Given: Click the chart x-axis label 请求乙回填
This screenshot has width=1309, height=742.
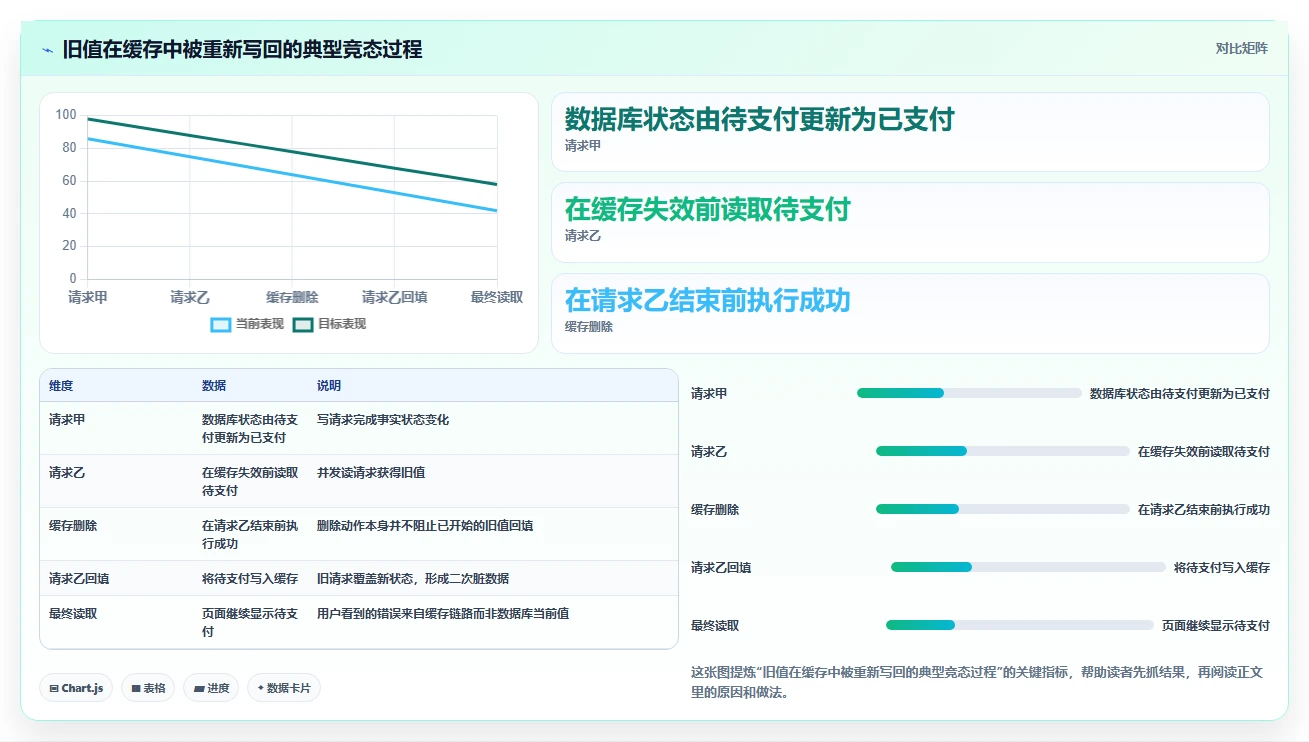Looking at the screenshot, I should (x=395, y=297).
